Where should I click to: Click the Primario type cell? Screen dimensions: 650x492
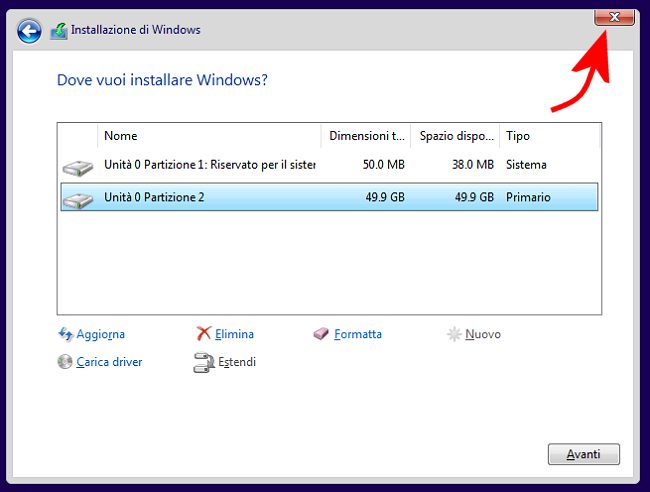pyautogui.click(x=528, y=197)
